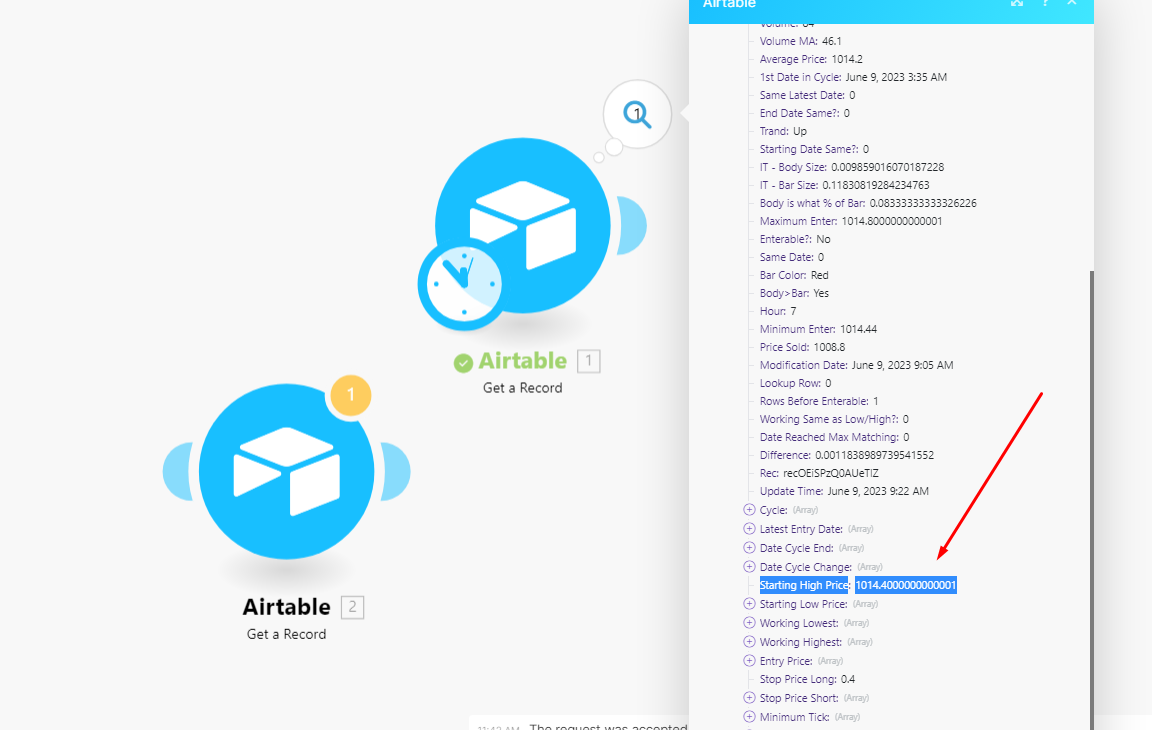Click the 'Minimum Enter: 1014.44' row
The image size is (1152, 730).
click(818, 329)
